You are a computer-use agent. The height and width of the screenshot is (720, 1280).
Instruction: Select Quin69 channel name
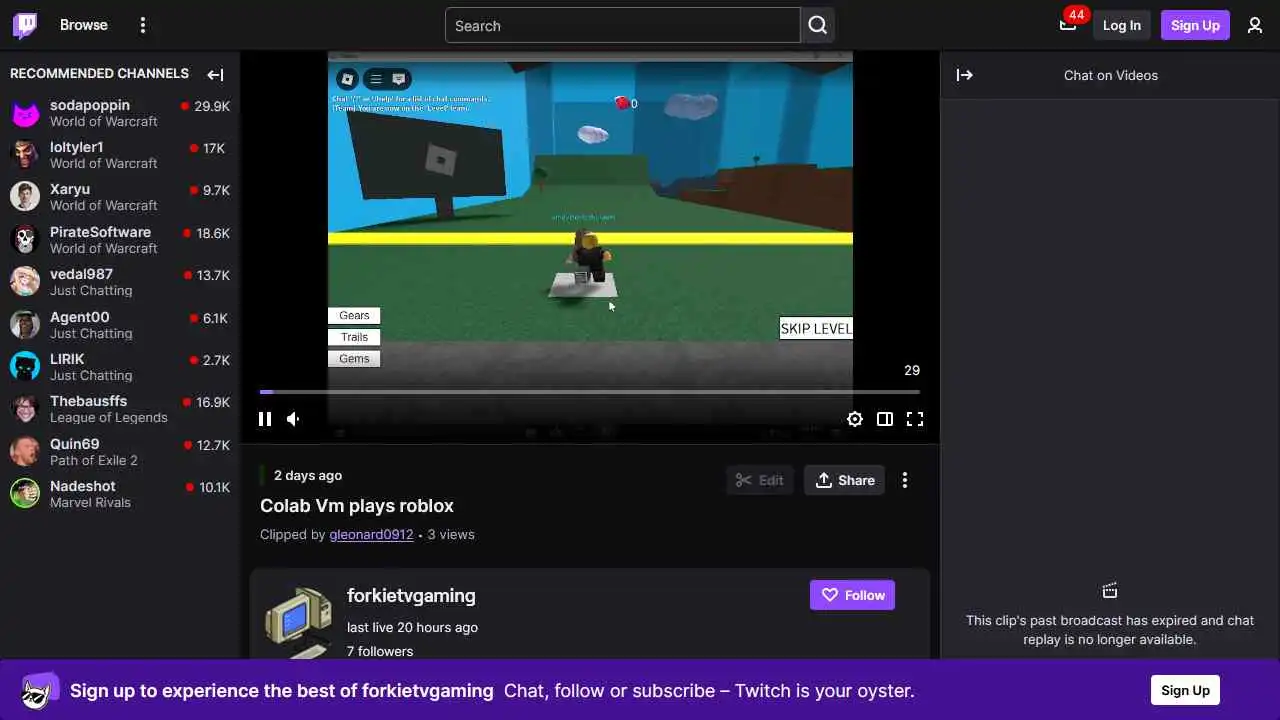(75, 444)
